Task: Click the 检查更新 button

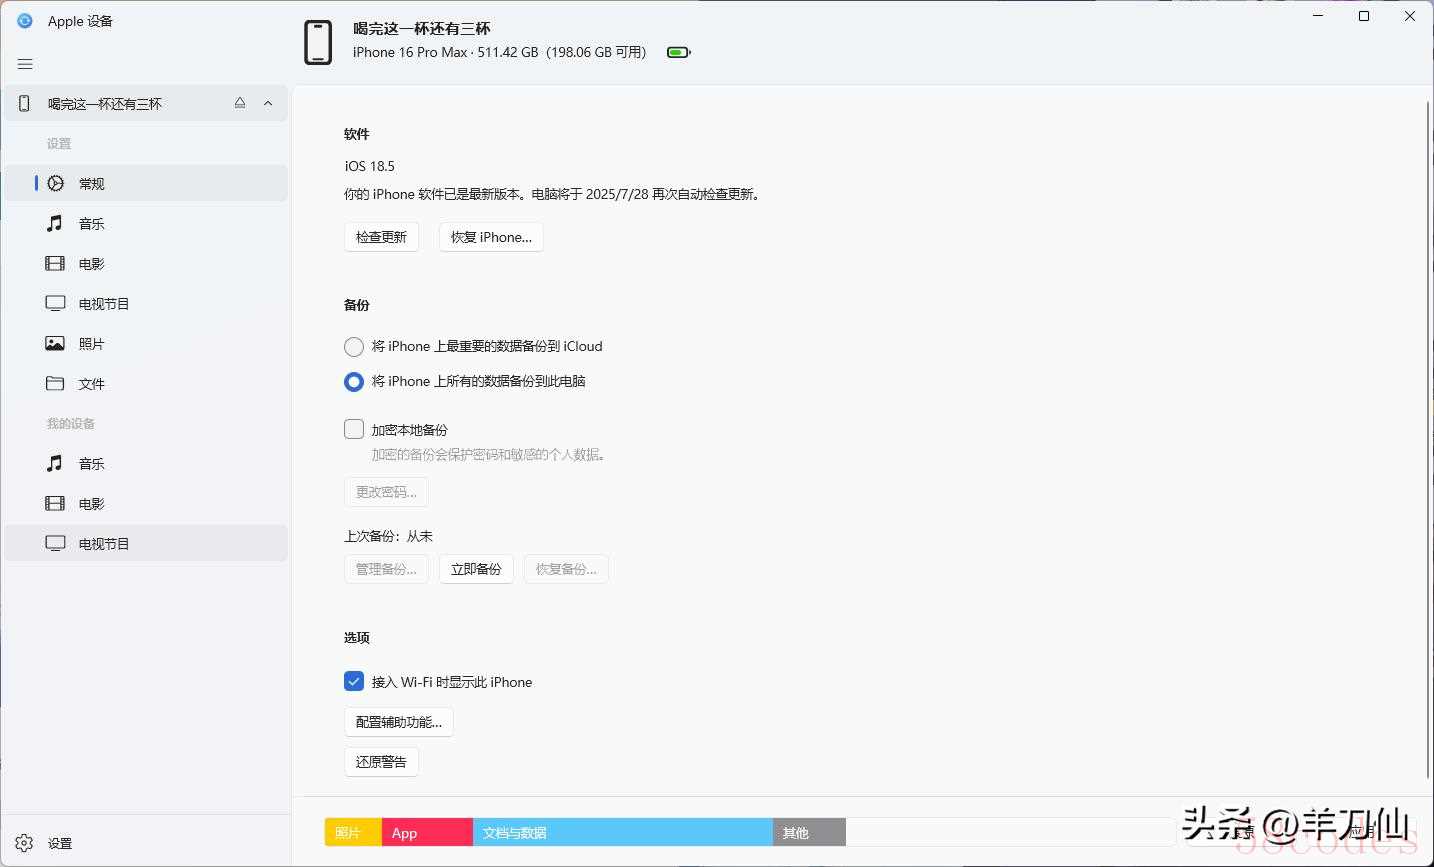Action: (x=381, y=237)
